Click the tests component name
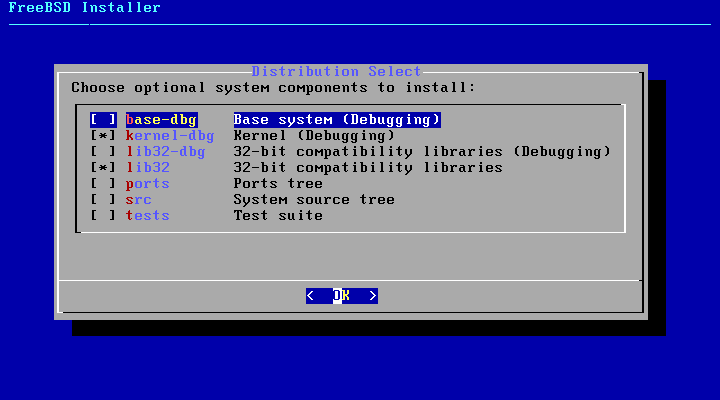Image resolution: width=720 pixels, height=400 pixels. tap(147, 216)
